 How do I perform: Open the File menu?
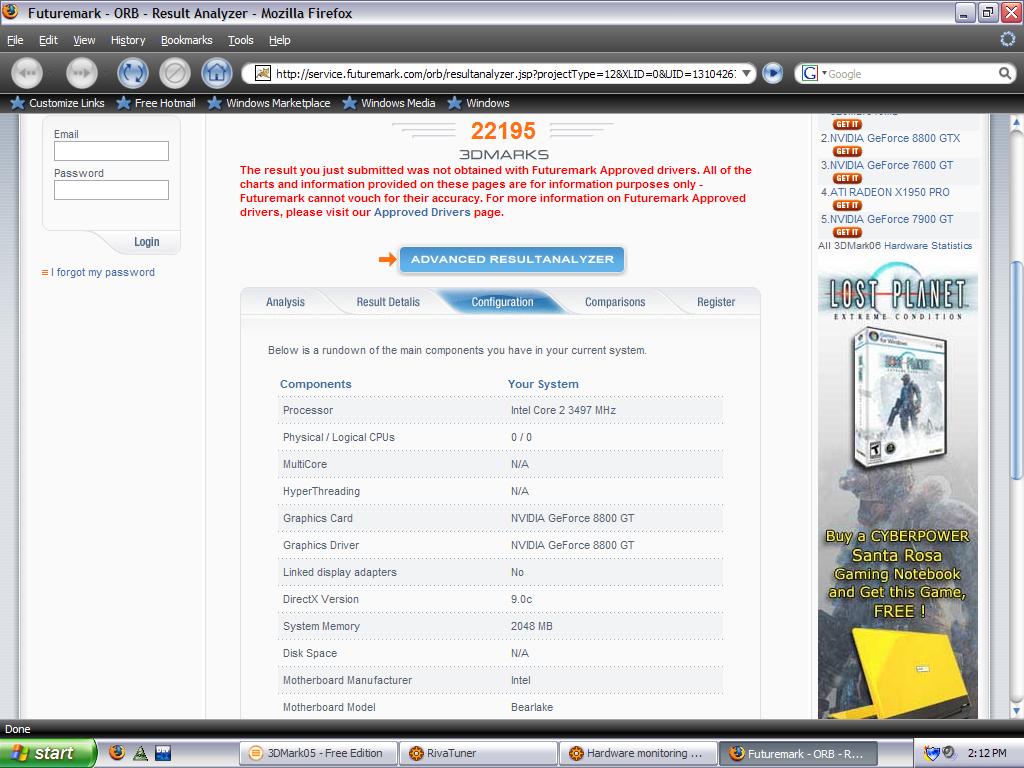click(x=15, y=40)
